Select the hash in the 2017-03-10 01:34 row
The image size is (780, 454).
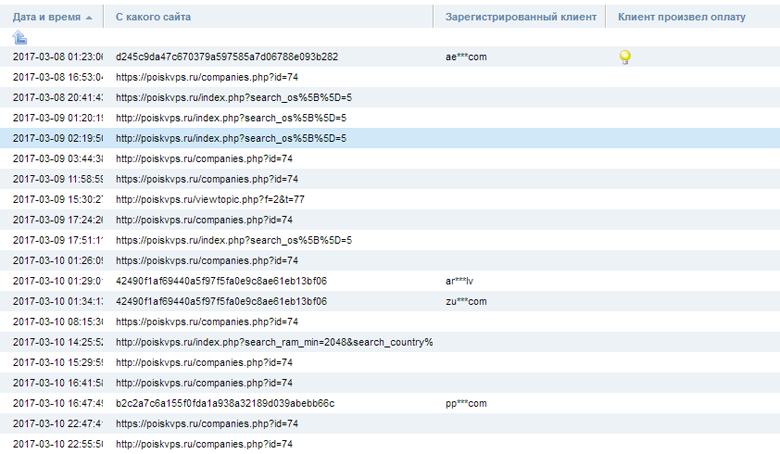pyautogui.click(x=221, y=301)
